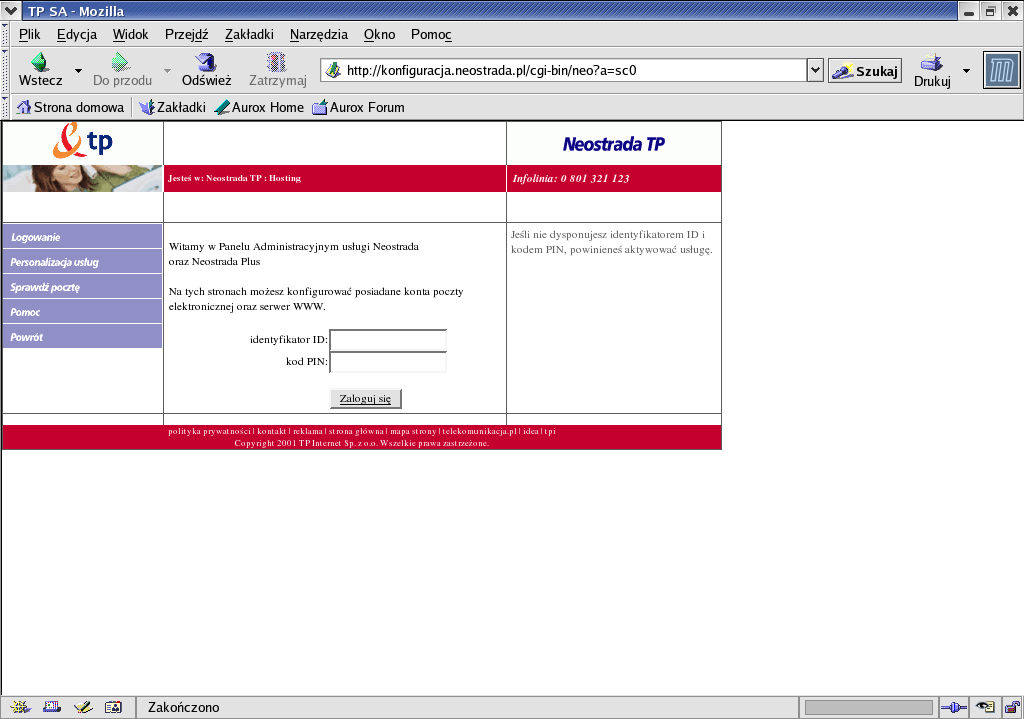Image resolution: width=1024 pixels, height=719 pixels.
Task: Collapse the menu bar grippy handle
Action: (x=5, y=35)
